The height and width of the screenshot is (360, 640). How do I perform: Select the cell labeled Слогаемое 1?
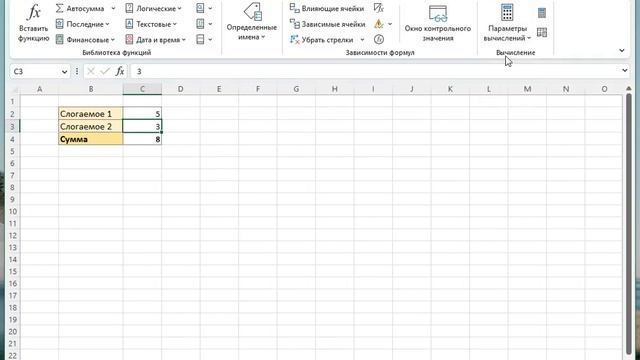pyautogui.click(x=91, y=114)
